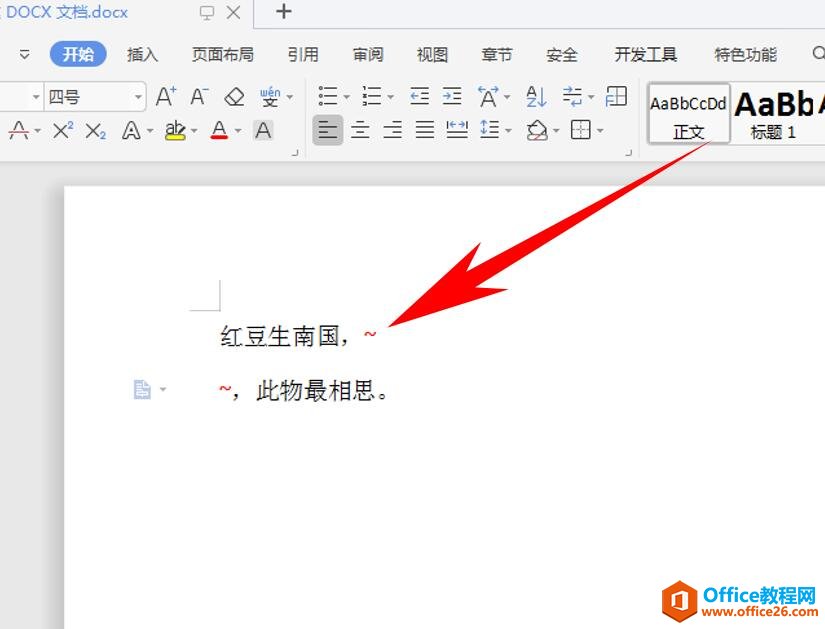Switch to the 引用 tab
Viewport: 825px width, 629px height.
click(303, 54)
